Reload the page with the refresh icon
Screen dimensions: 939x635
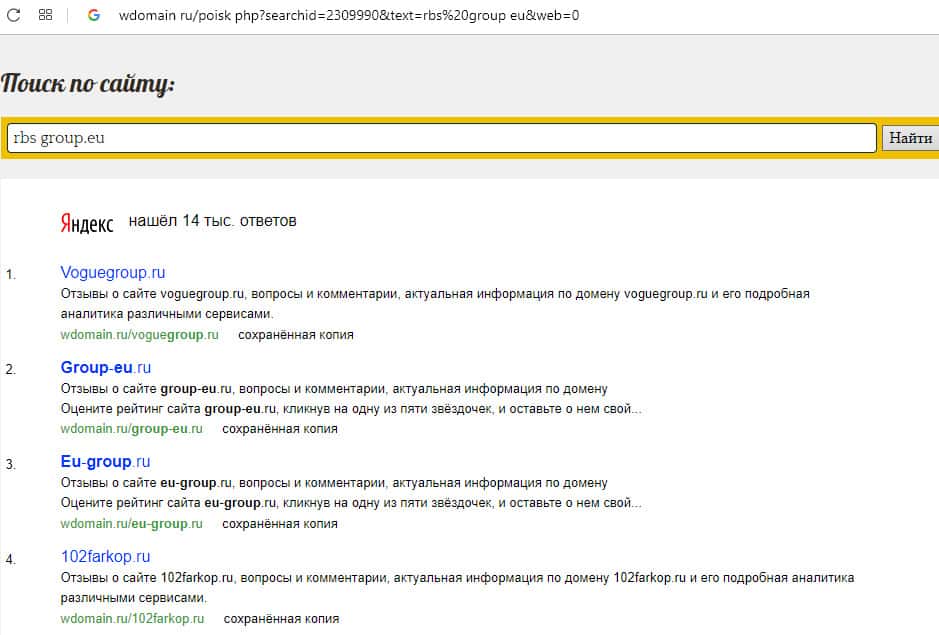pyautogui.click(x=13, y=15)
